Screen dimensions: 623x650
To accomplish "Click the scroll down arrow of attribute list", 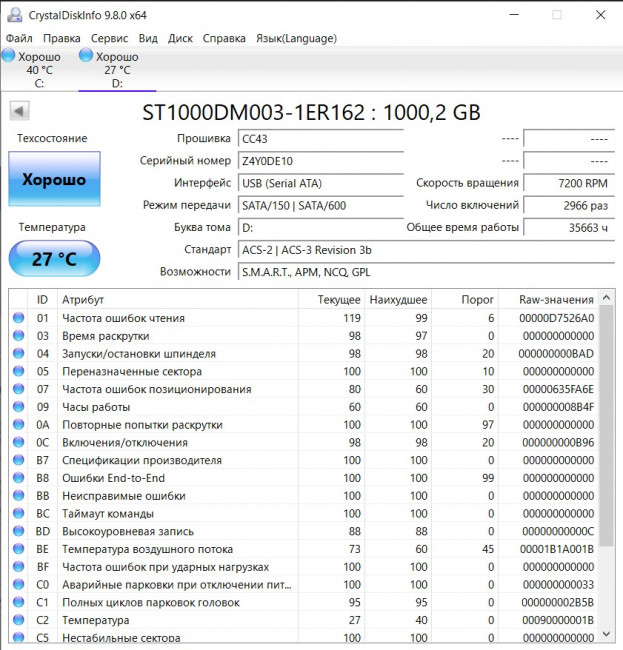I will click(606, 634).
